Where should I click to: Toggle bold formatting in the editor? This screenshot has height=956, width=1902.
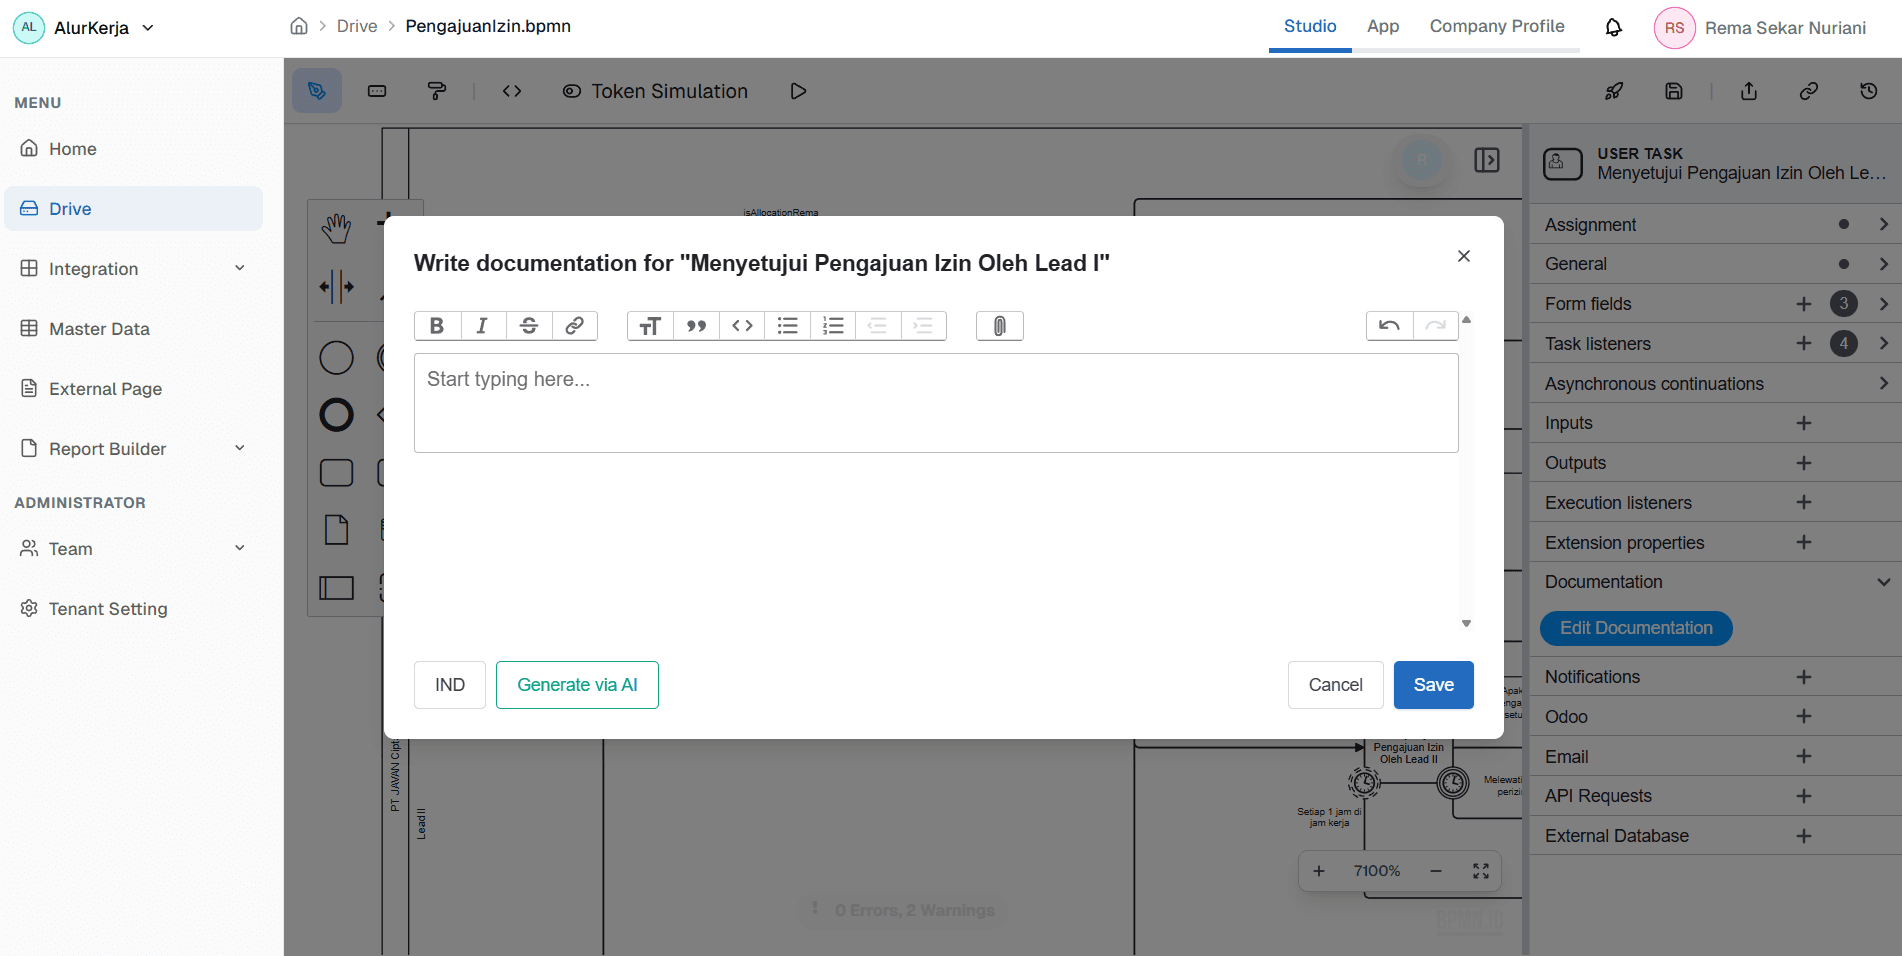point(437,325)
